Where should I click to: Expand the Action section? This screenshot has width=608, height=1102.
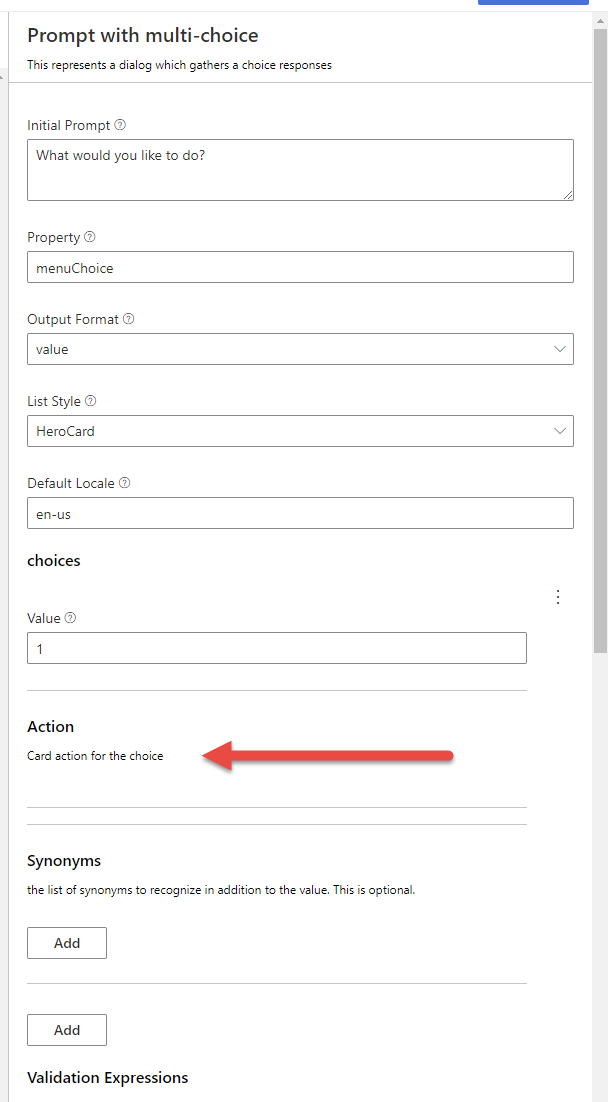[x=50, y=727]
